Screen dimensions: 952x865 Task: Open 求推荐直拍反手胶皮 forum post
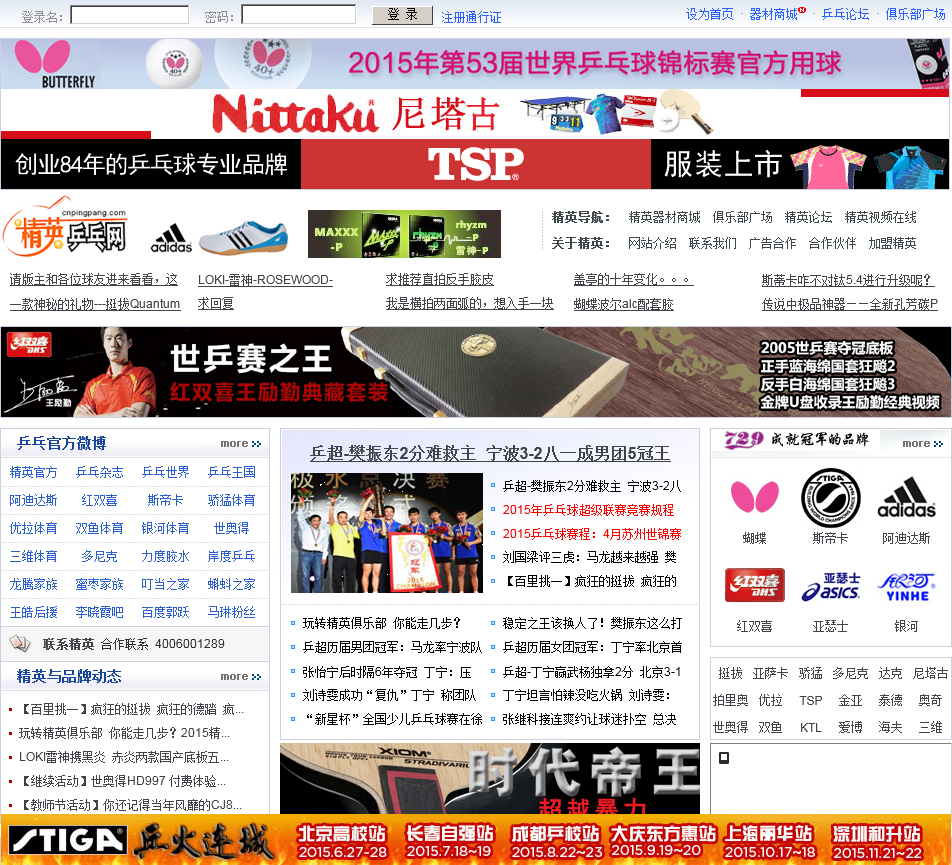point(440,280)
